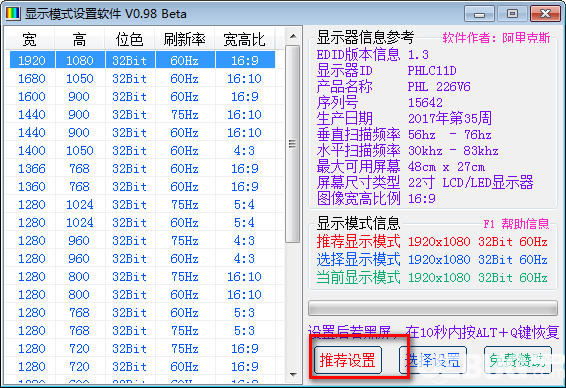This screenshot has width=566, height=388.
Task: Click the 最大可用屏幕 value 48cm x 27cm
Action: click(x=446, y=167)
